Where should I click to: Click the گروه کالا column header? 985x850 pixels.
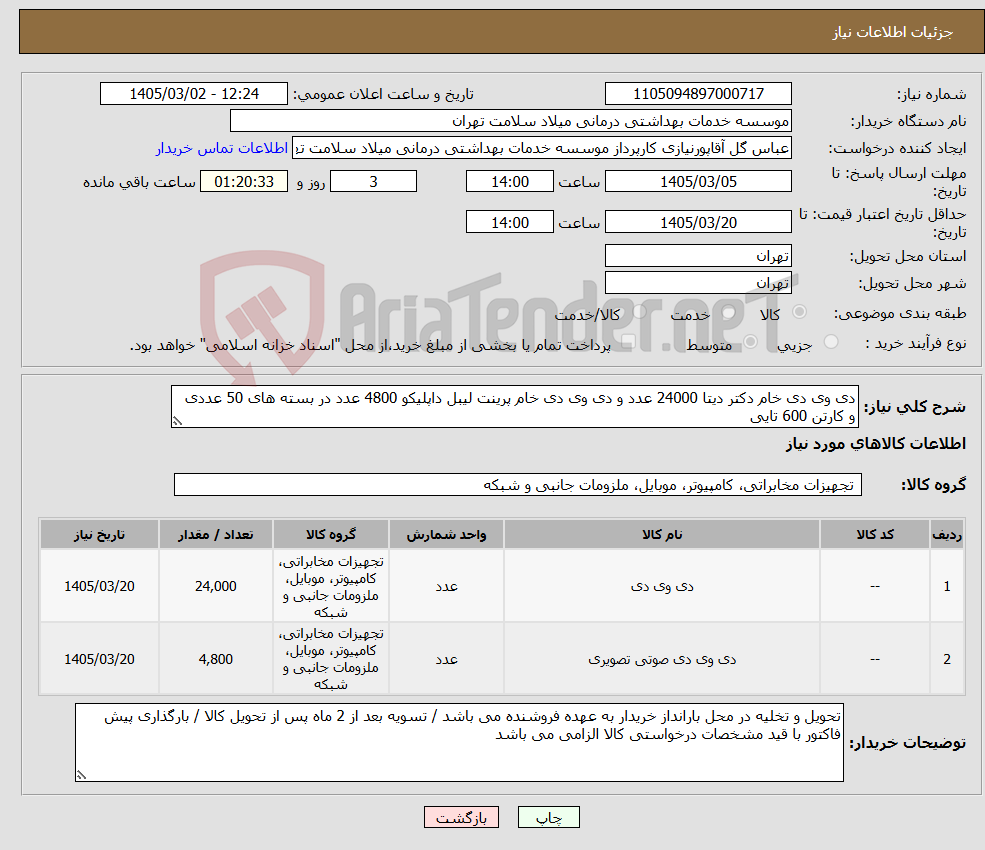pos(330,534)
